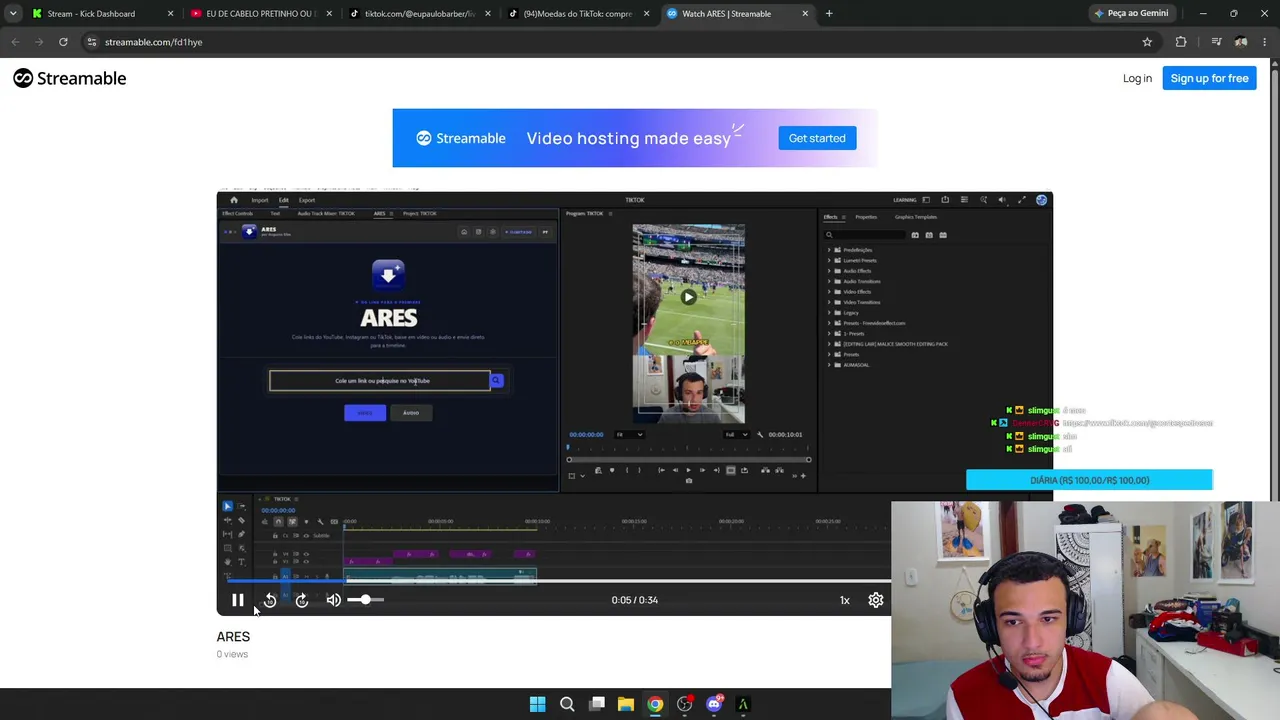Open Discord from the taskbar
Viewport: 1280px width, 720px height.
(714, 704)
